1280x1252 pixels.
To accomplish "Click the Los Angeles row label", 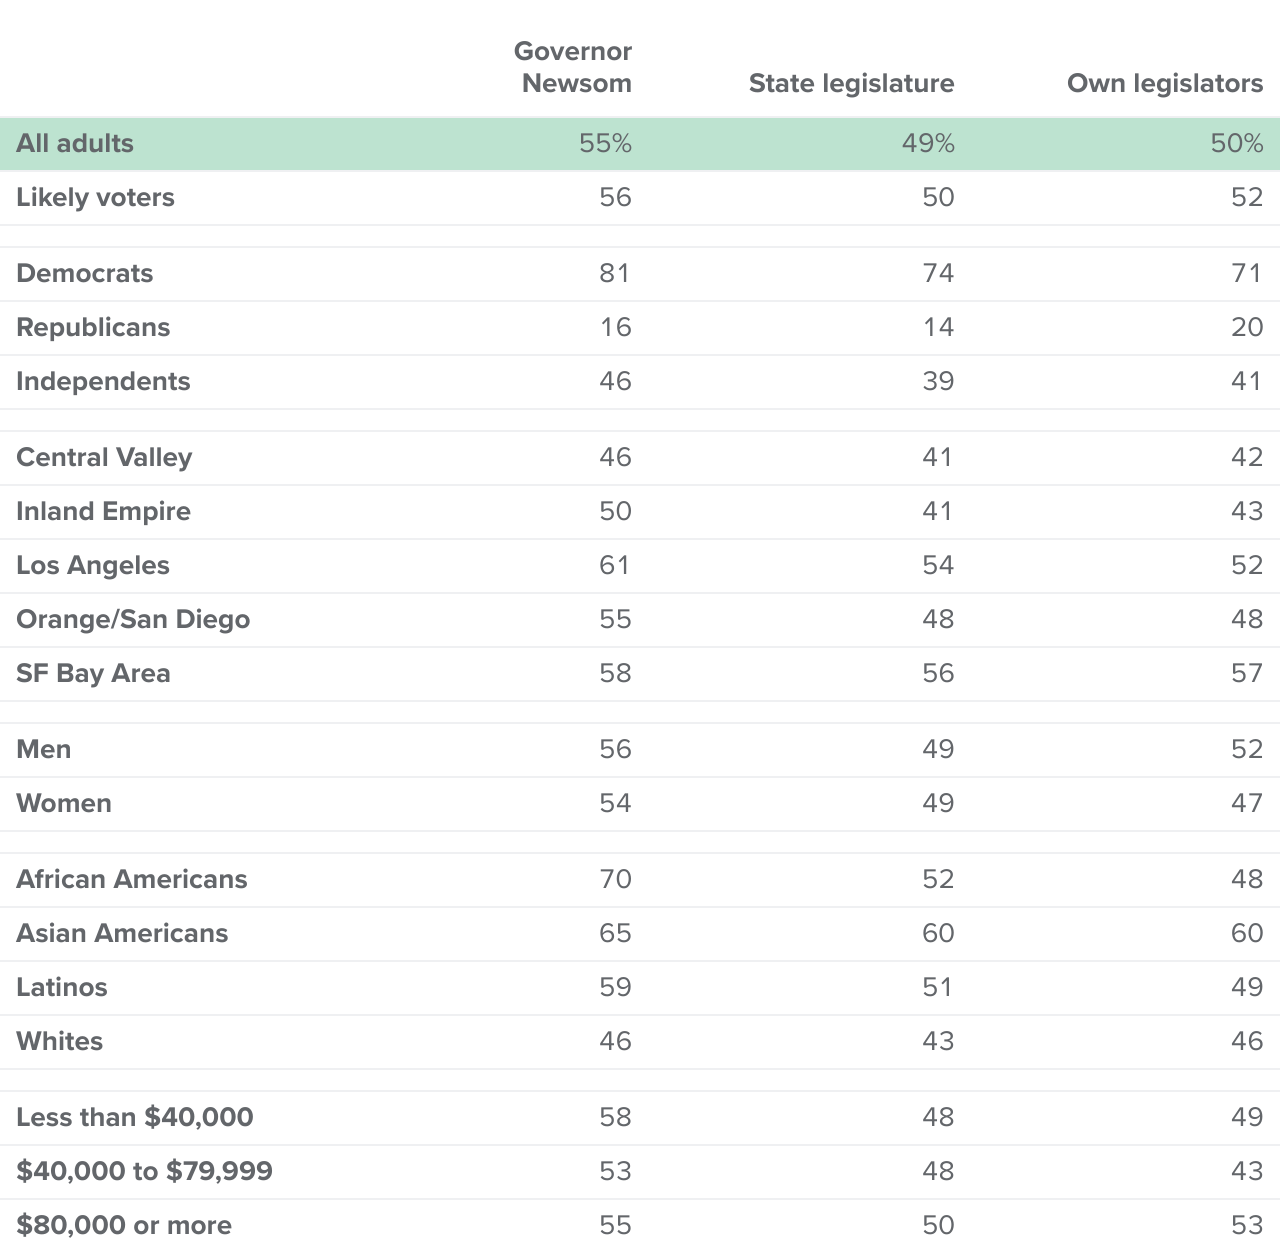I will coord(93,565).
